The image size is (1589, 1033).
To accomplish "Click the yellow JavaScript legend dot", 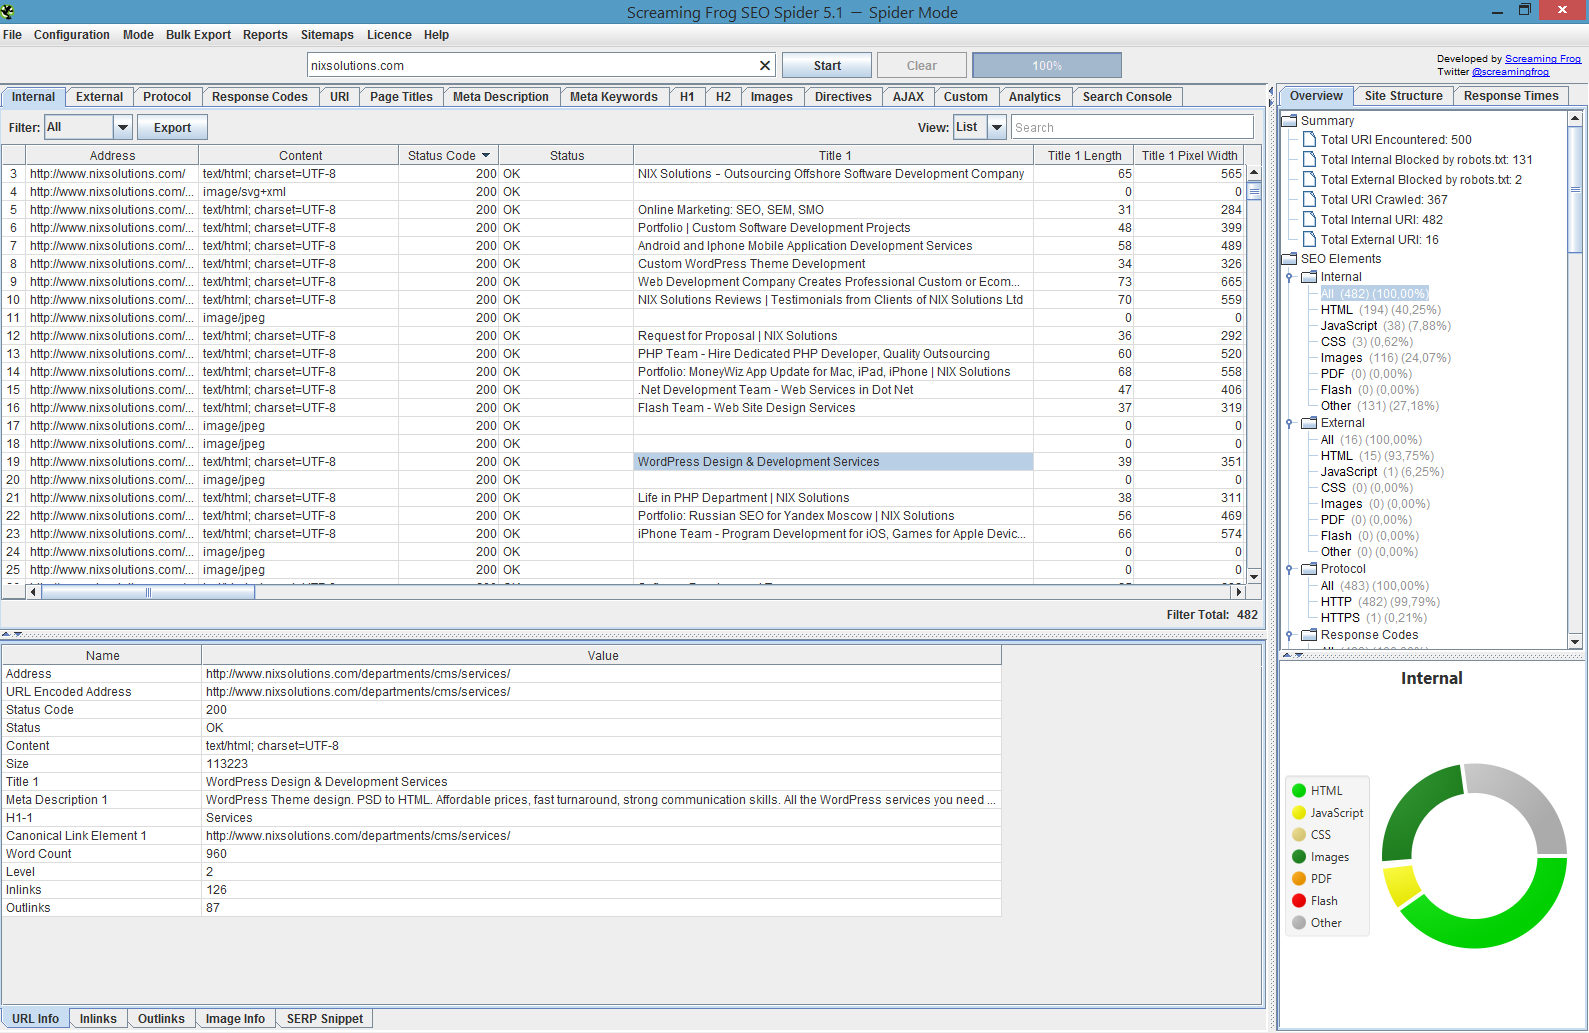I will click(1299, 813).
